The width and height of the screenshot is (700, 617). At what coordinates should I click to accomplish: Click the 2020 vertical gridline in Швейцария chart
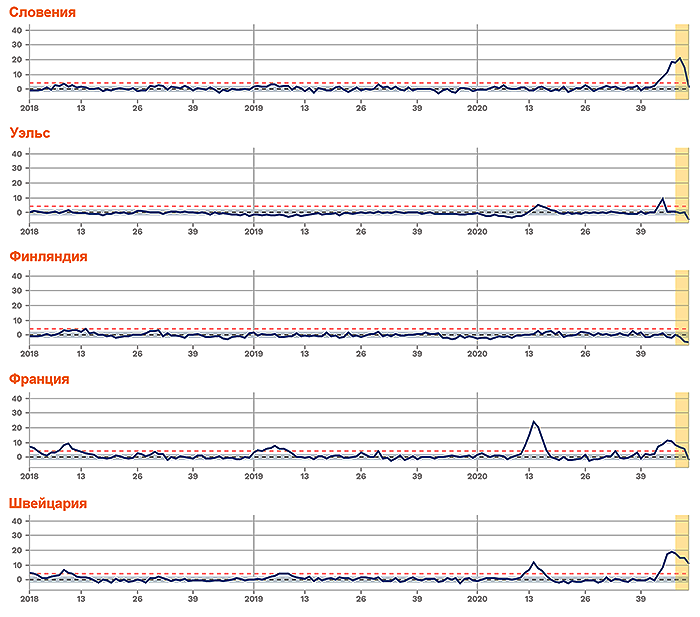pos(477,552)
